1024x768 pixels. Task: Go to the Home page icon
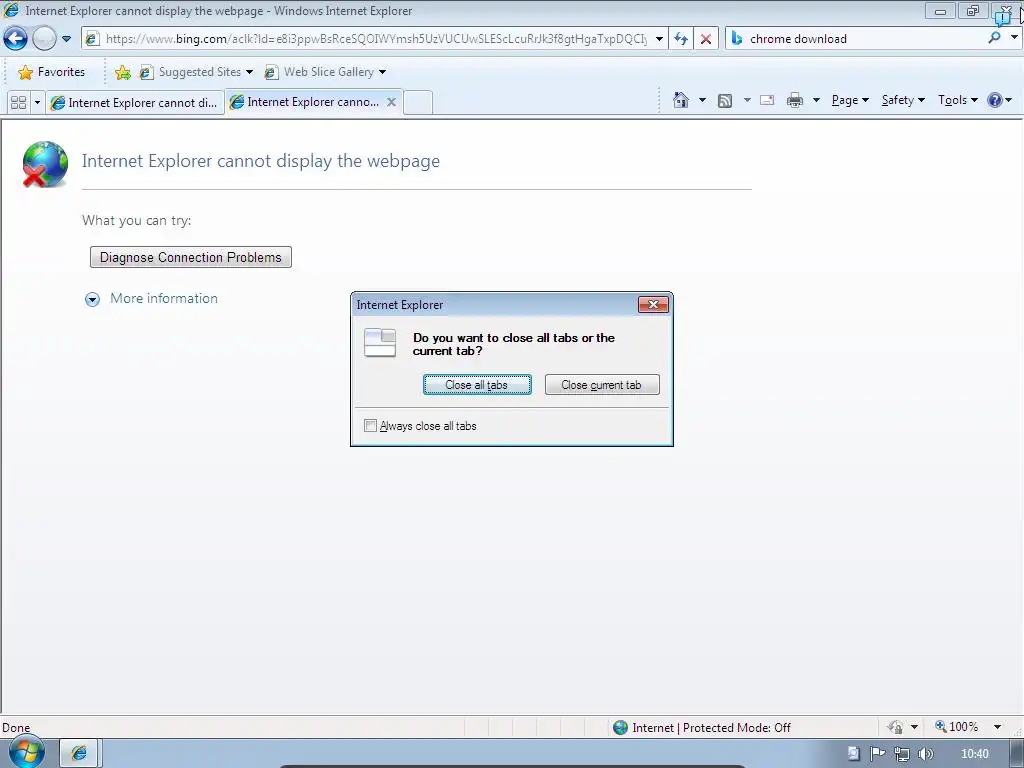point(680,100)
